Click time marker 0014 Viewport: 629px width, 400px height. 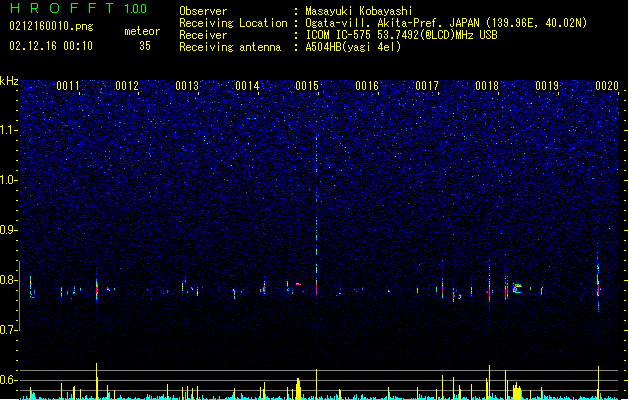[x=247, y=86]
